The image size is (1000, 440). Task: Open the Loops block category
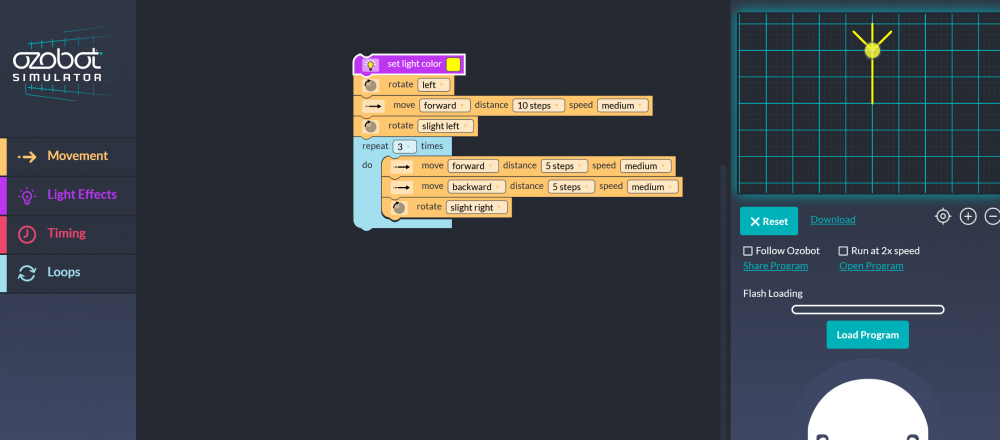click(x=68, y=273)
